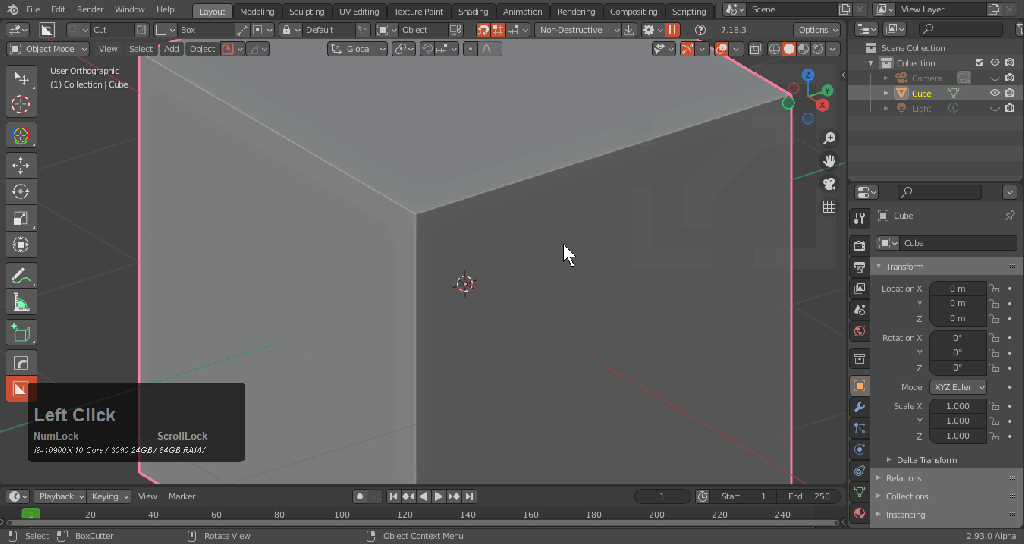Expand the Delta Transform section
Viewport: 1024px width, 544px height.
927,460
